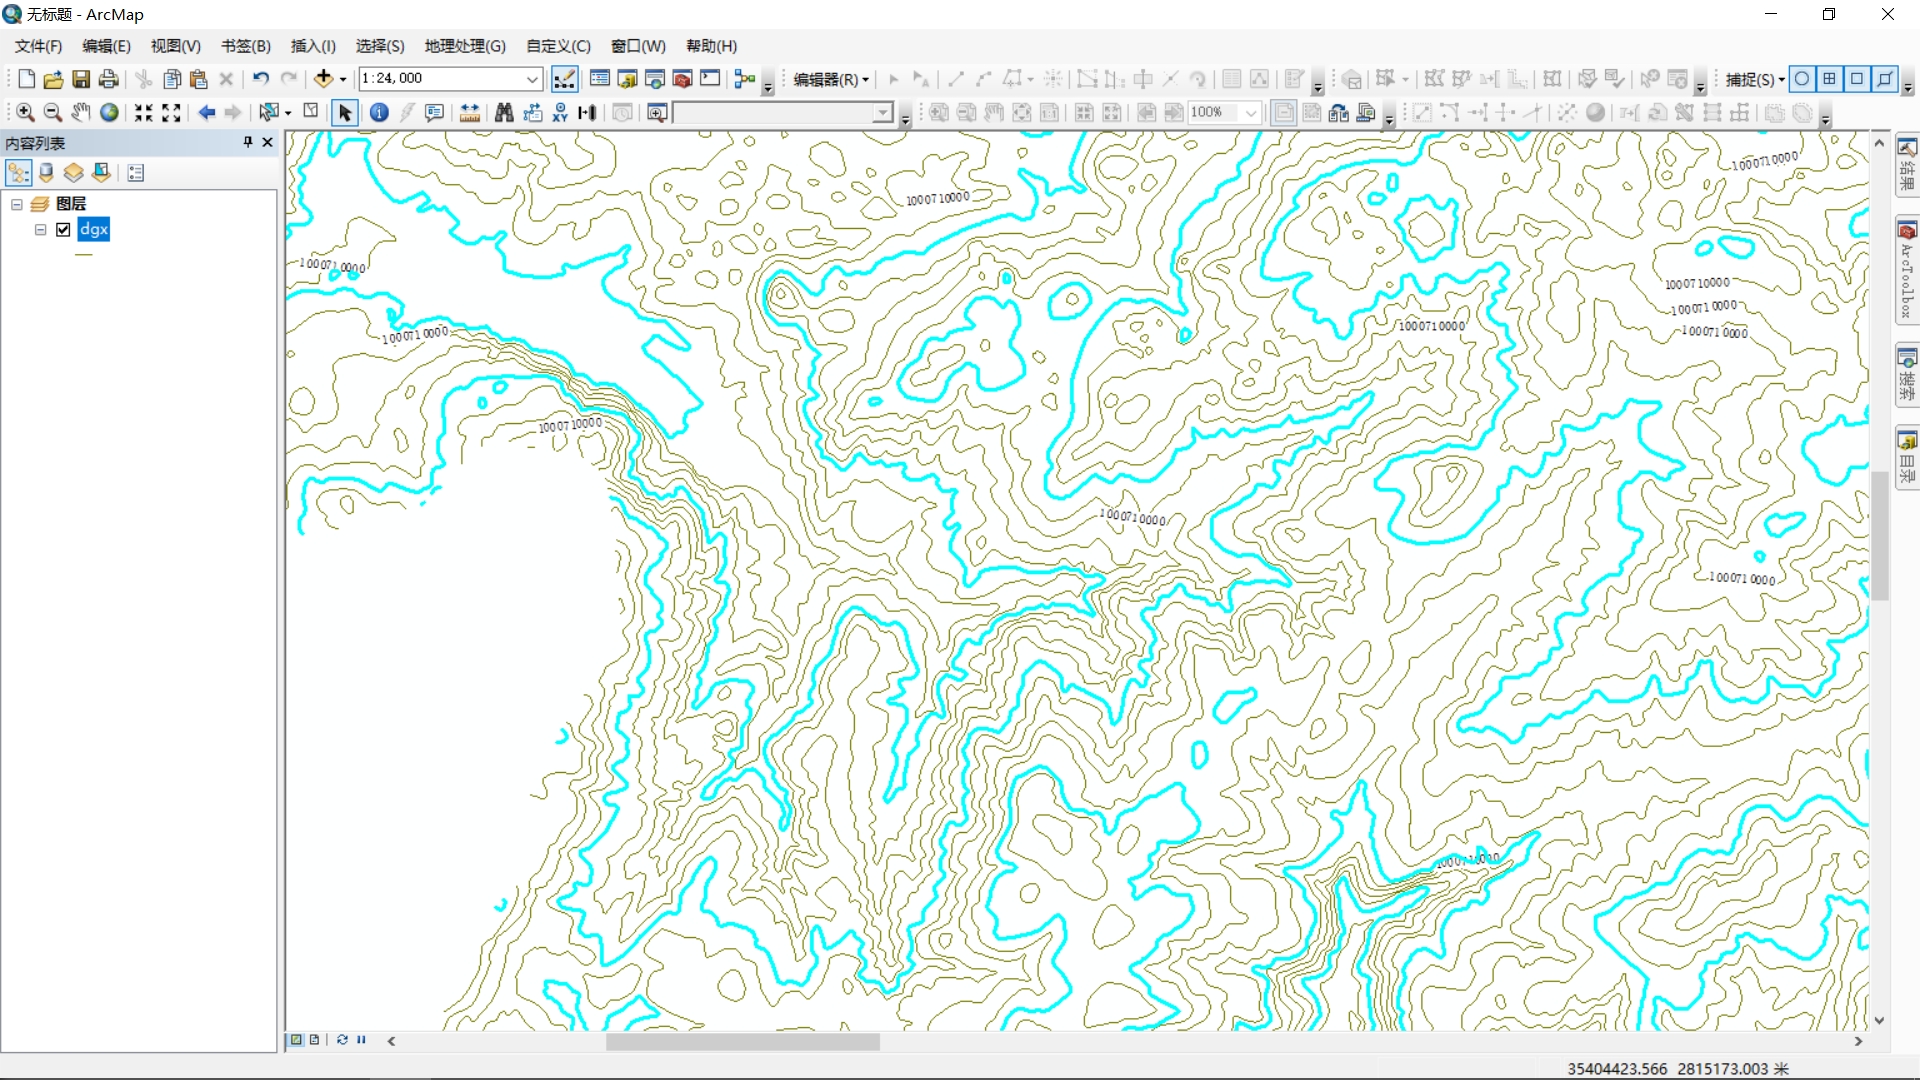Select the Zoom In tool

26,113
